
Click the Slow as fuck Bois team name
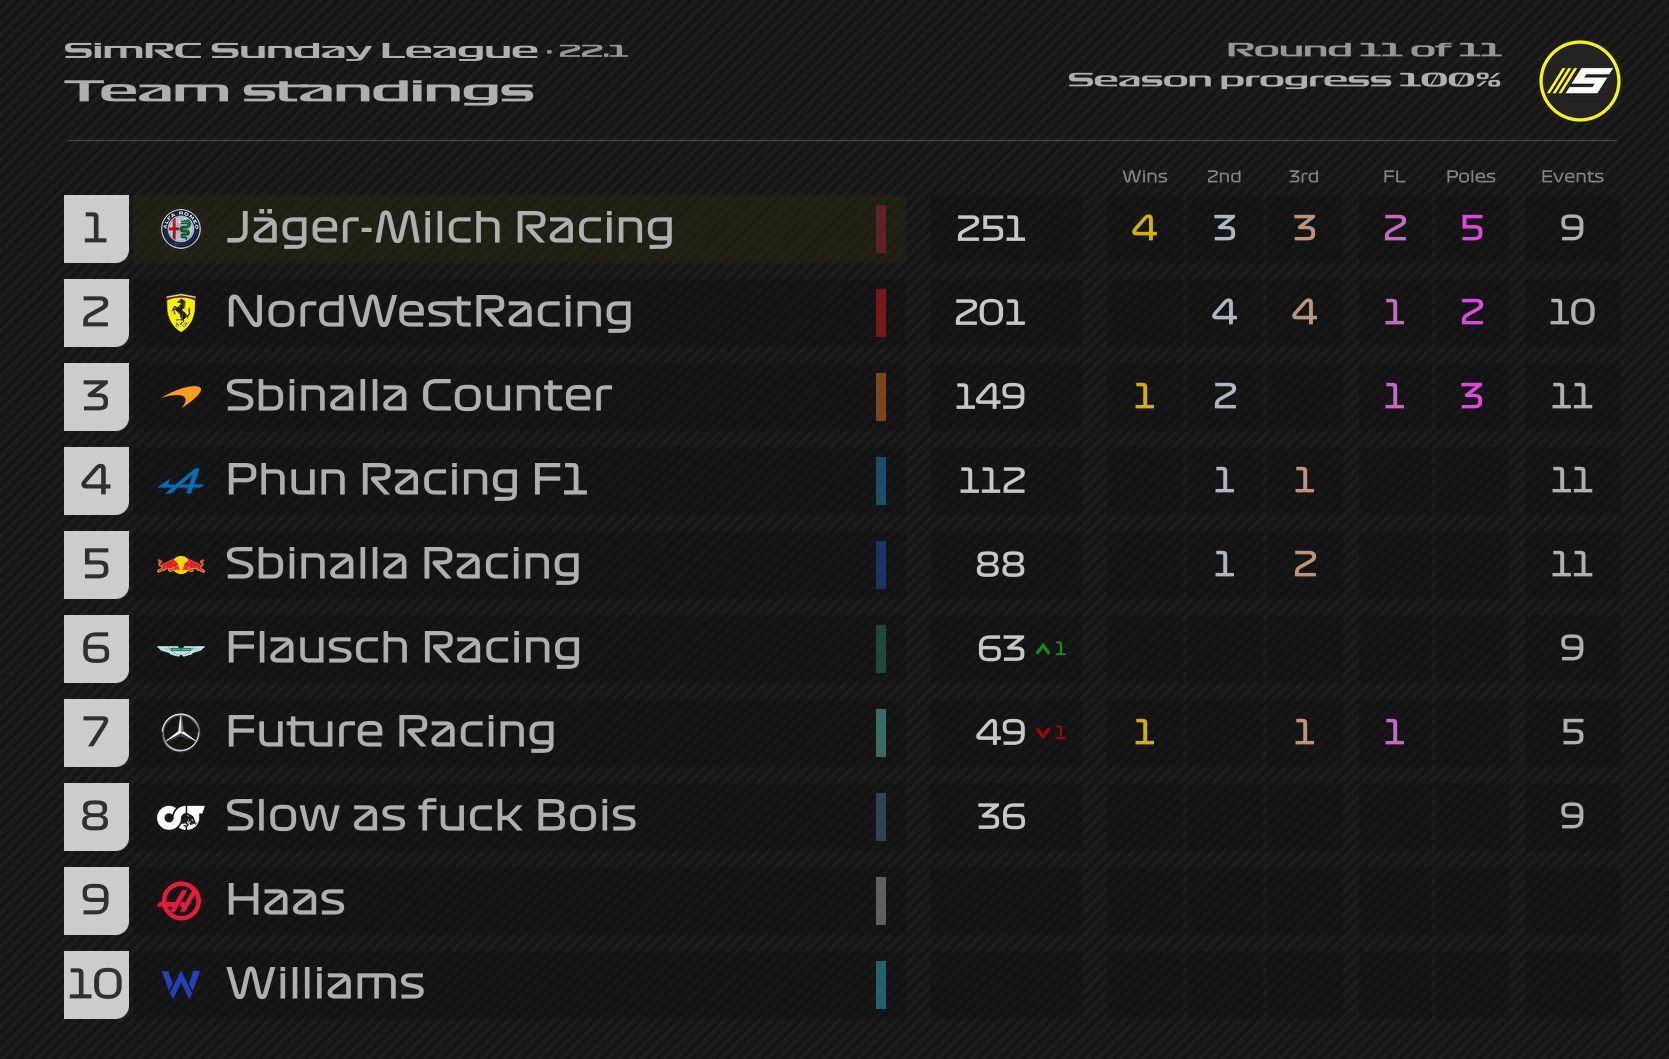point(431,815)
